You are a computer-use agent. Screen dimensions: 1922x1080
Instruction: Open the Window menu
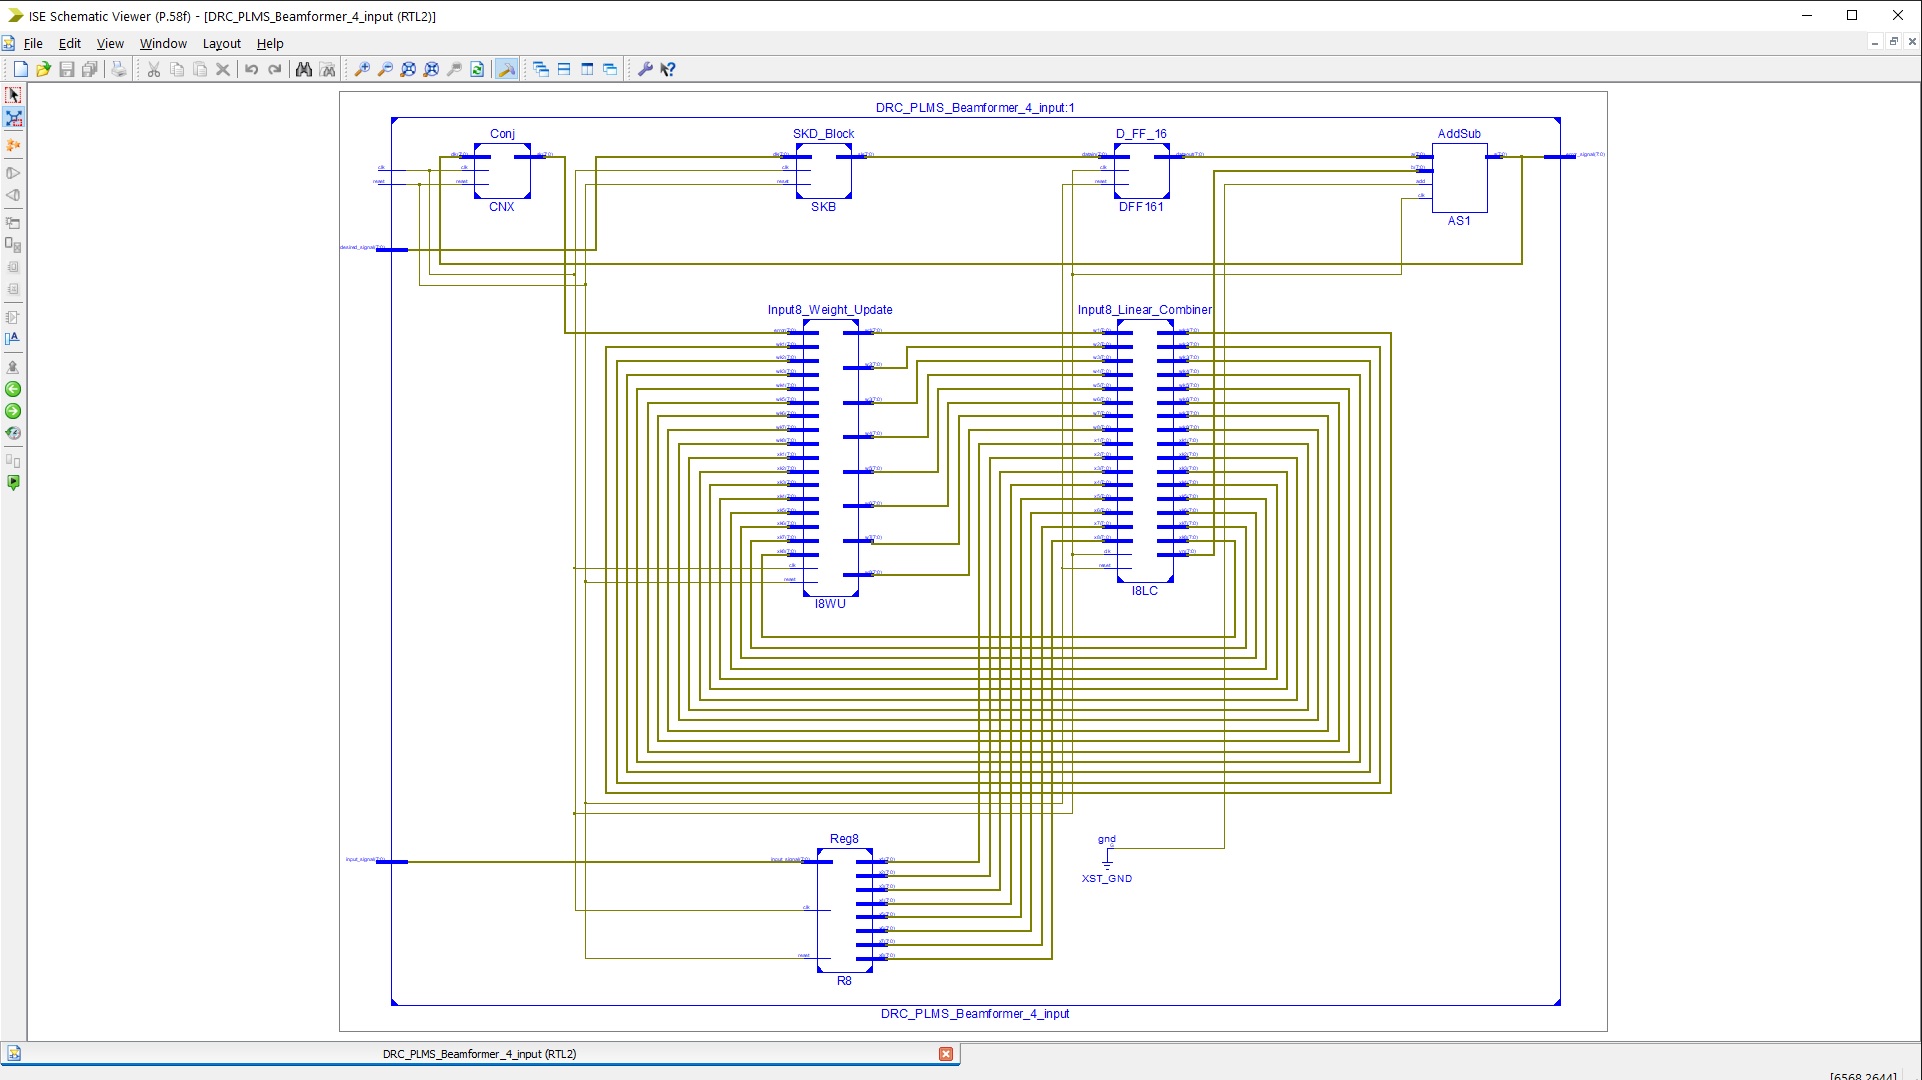click(163, 44)
